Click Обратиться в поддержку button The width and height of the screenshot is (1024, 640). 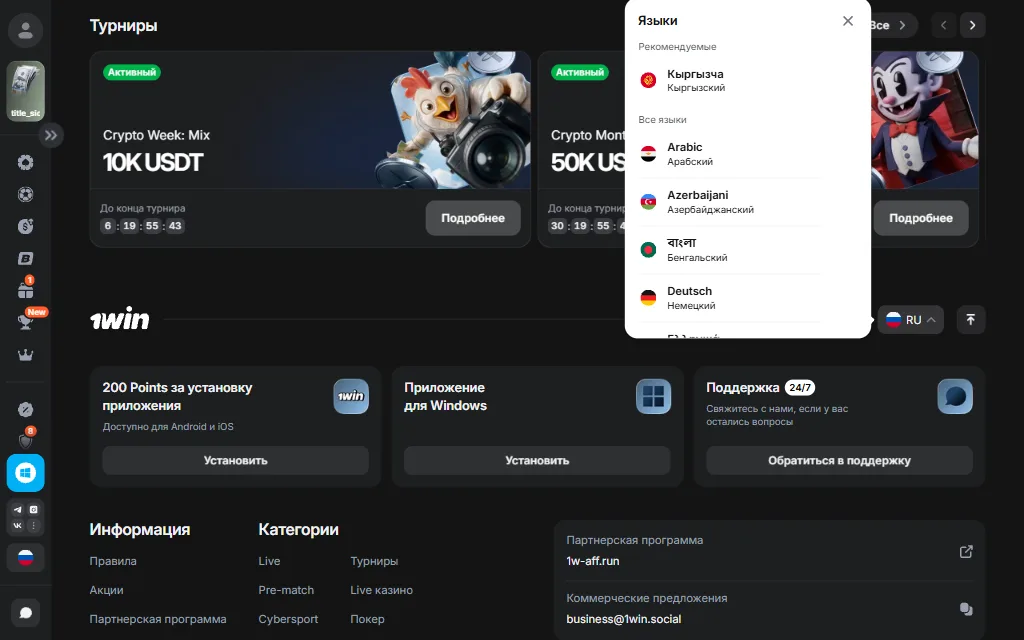839,460
